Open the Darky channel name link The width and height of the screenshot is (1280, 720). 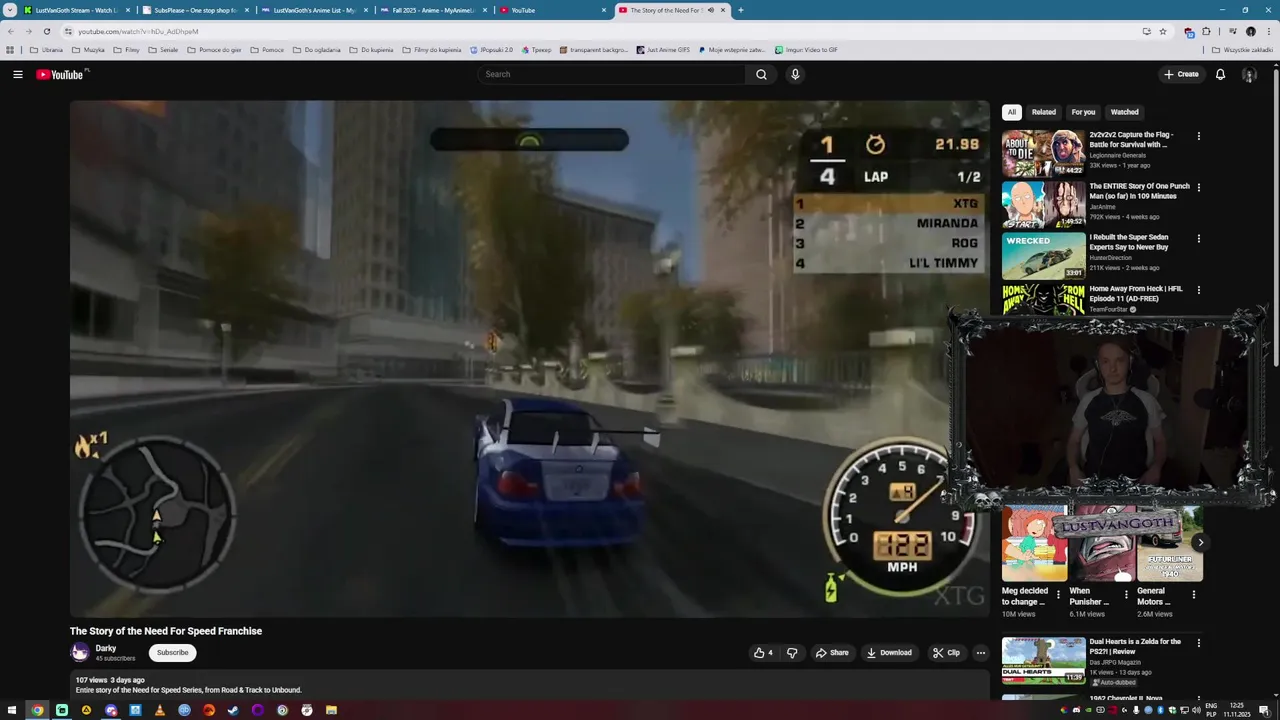tap(106, 648)
